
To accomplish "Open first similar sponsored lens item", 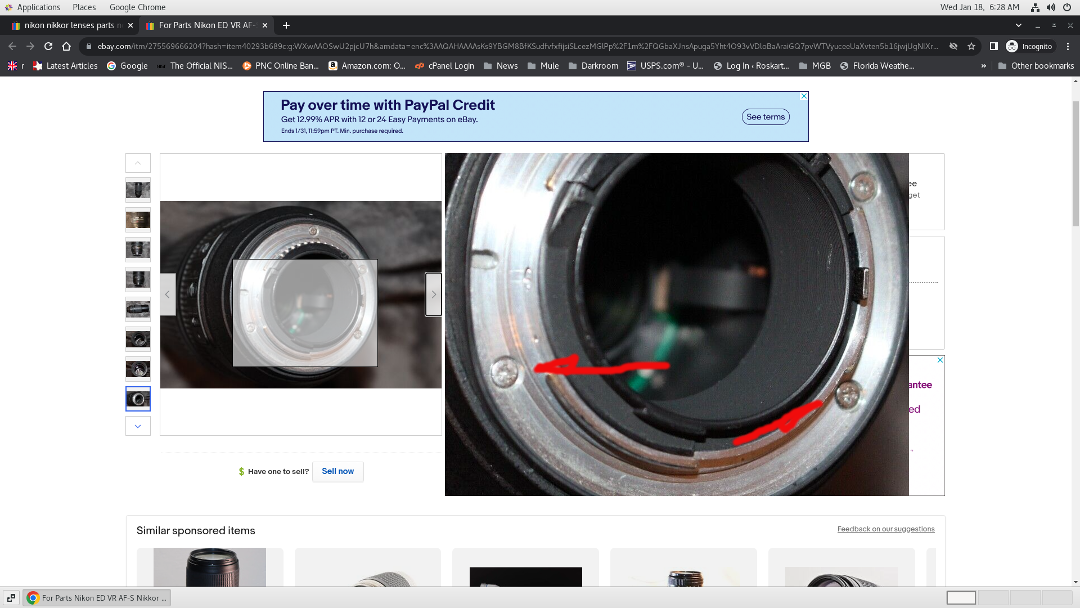I will [x=210, y=567].
